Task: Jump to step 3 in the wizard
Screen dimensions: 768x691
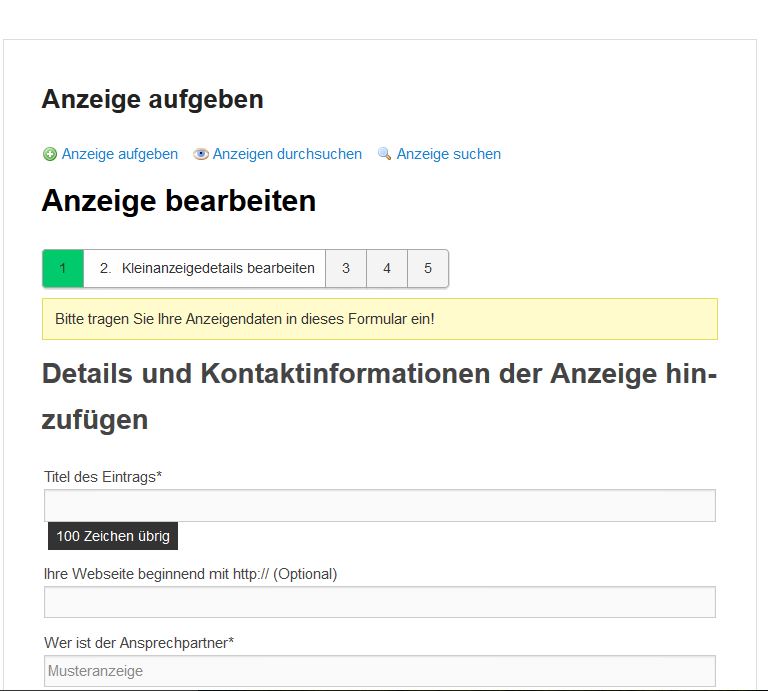Action: coord(346,268)
